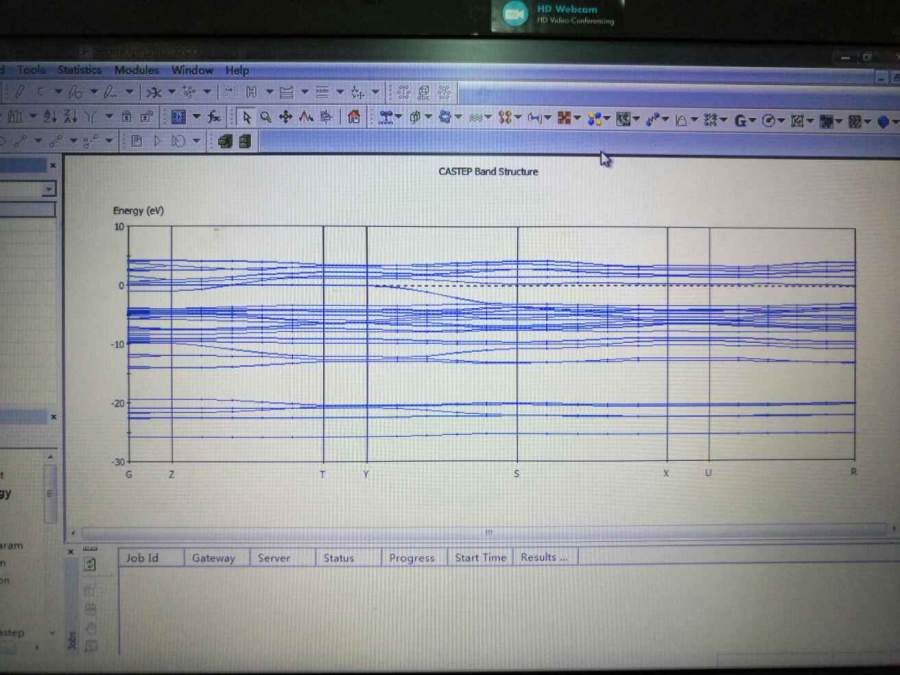Click the circular dial module icon
The image size is (900, 675).
768,121
